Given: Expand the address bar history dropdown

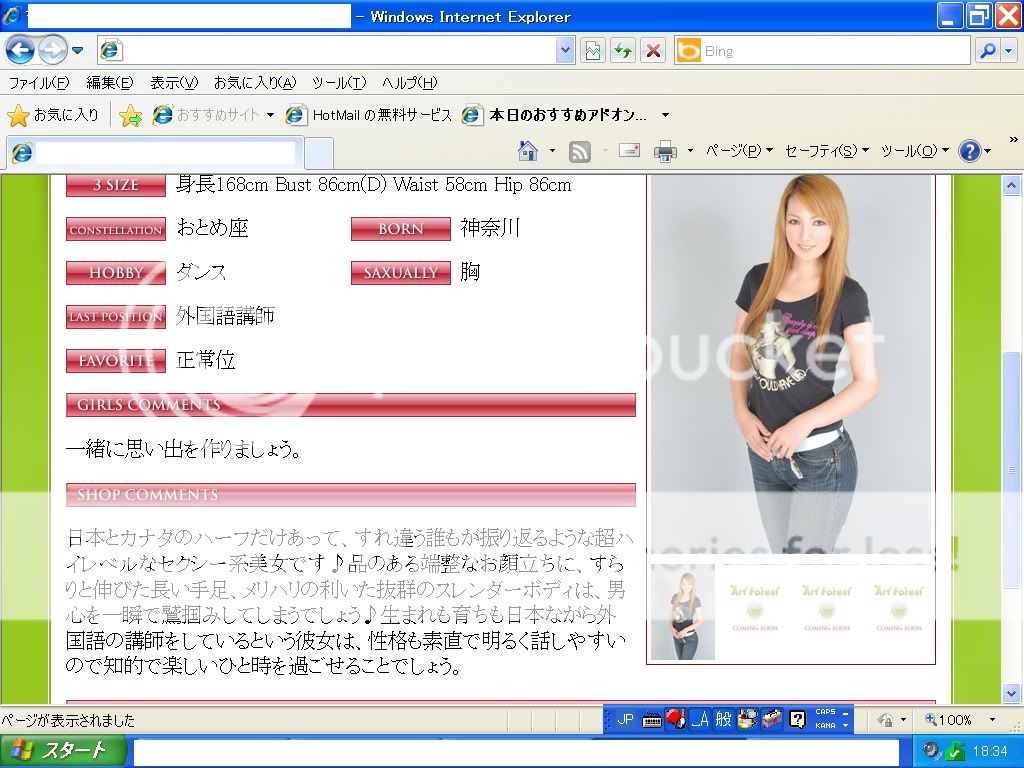Looking at the screenshot, I should 565,50.
